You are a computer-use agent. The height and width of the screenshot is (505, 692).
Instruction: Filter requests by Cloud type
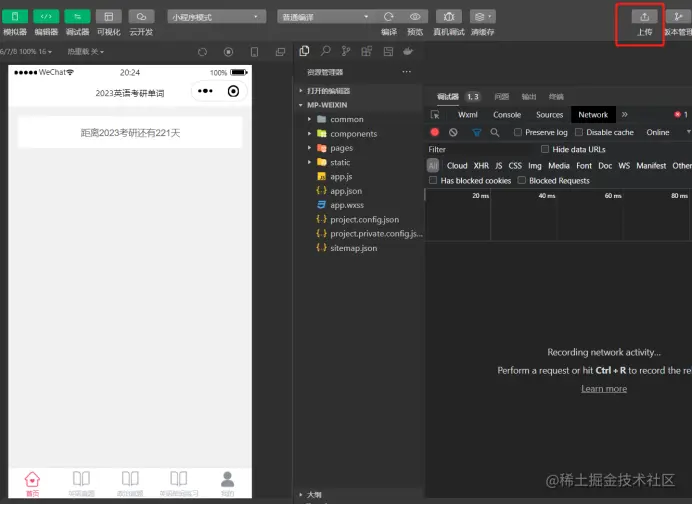point(457,166)
